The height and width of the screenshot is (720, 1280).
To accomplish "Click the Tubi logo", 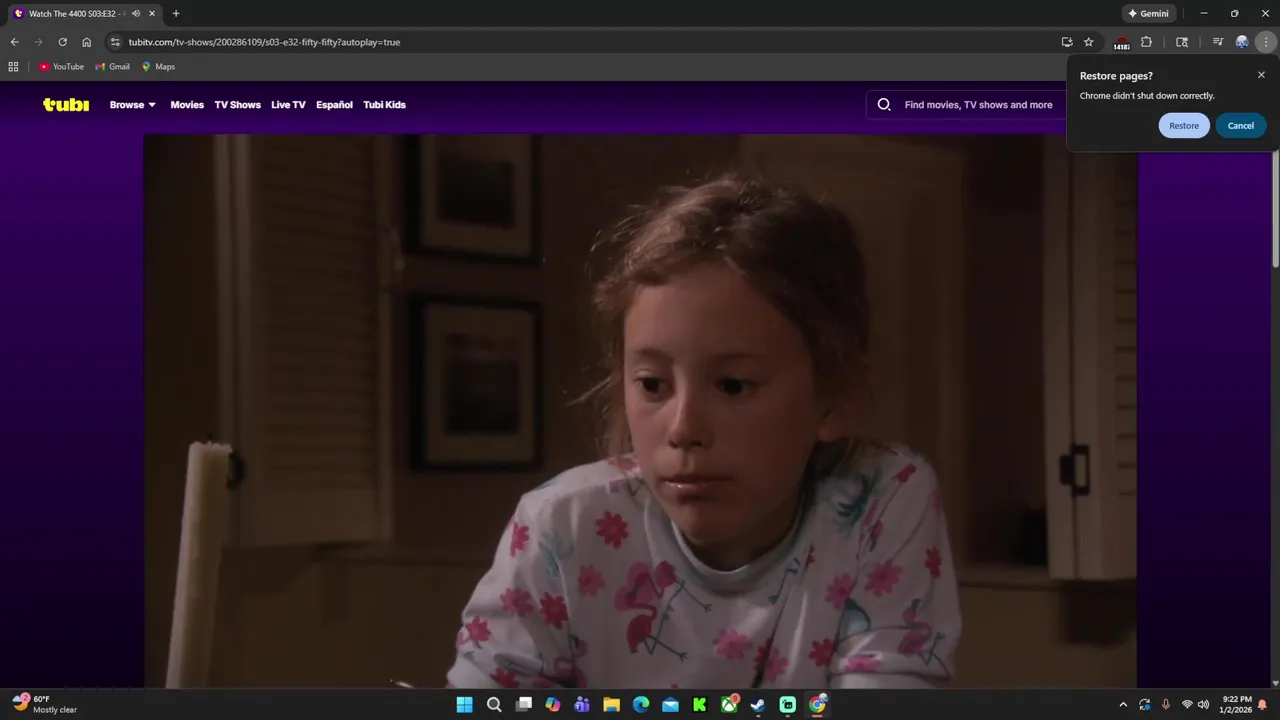I will tap(66, 104).
